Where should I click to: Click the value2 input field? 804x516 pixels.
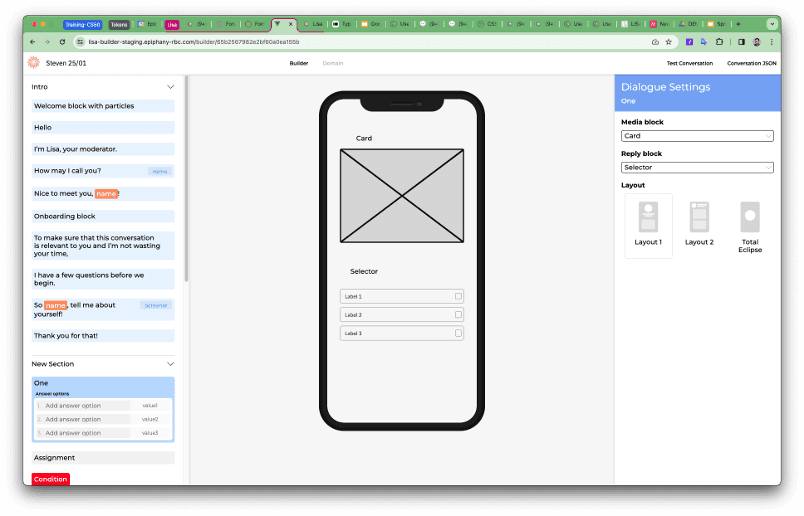[x=150, y=419]
